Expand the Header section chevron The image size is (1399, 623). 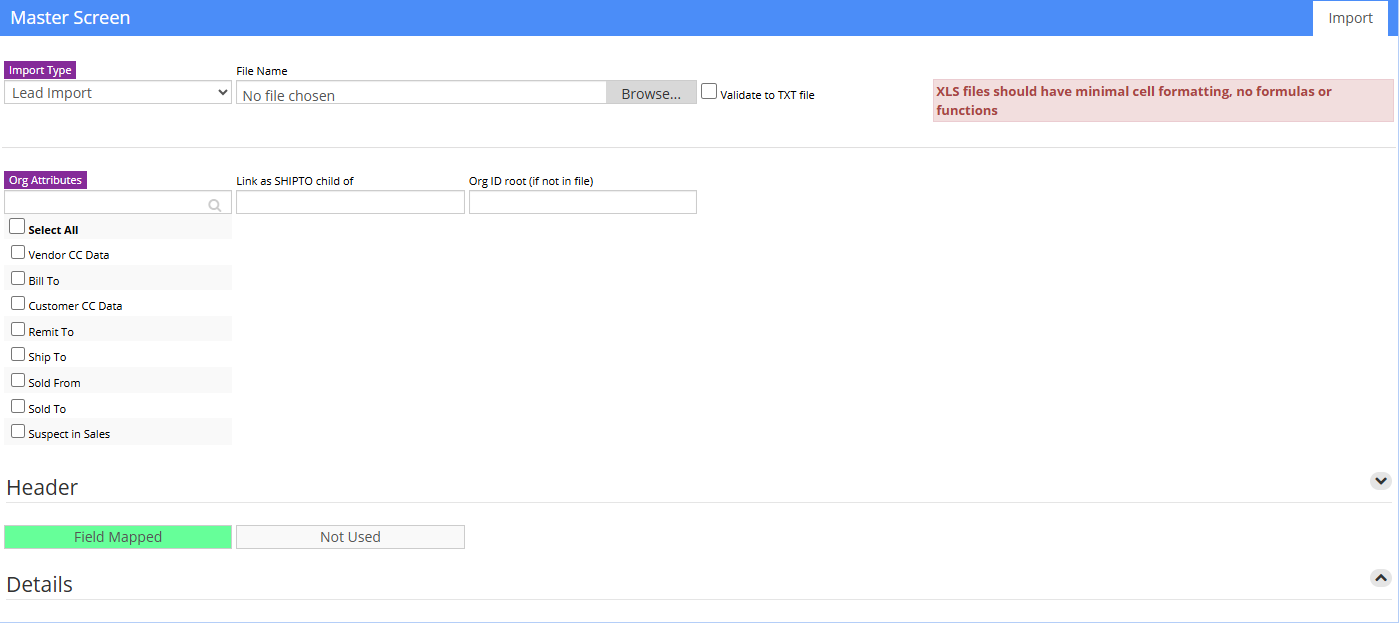coord(1380,481)
